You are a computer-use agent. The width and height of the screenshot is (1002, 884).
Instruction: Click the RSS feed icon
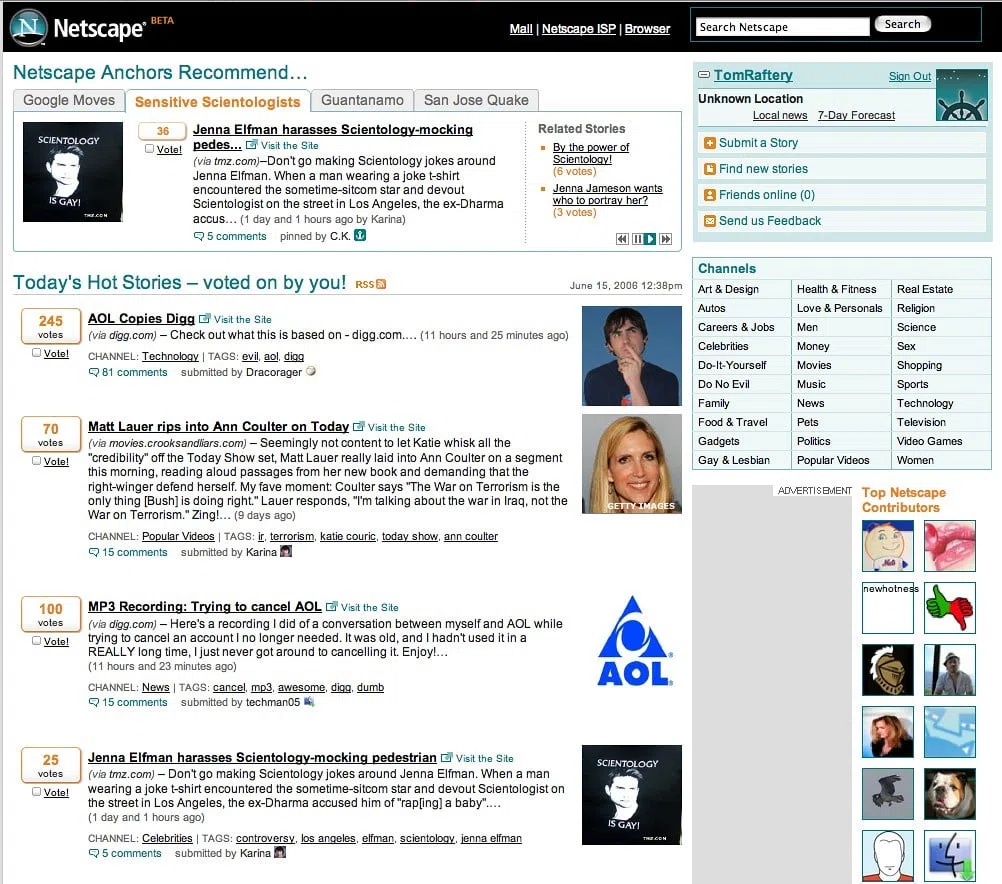coord(382,284)
